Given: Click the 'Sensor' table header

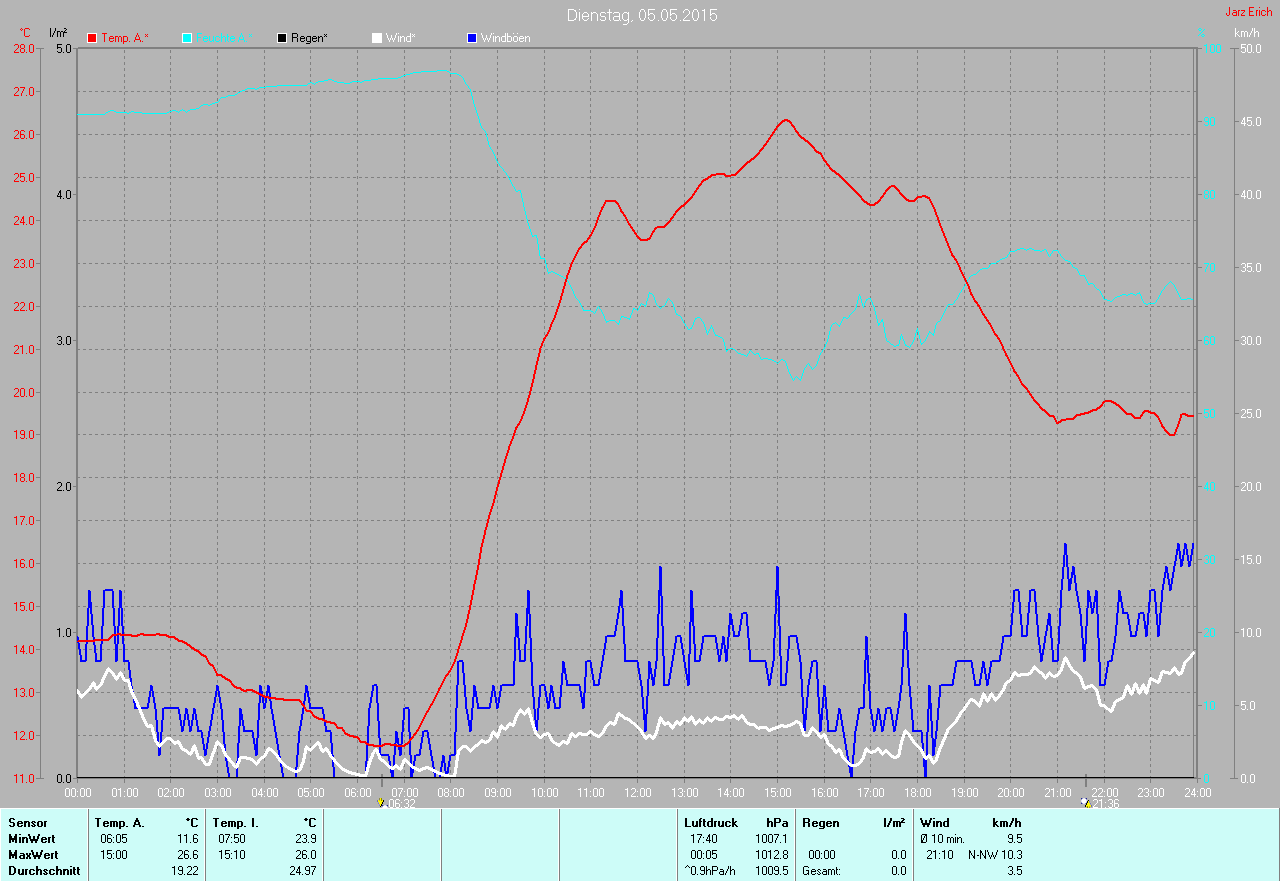Looking at the screenshot, I should pyautogui.click(x=27, y=823).
